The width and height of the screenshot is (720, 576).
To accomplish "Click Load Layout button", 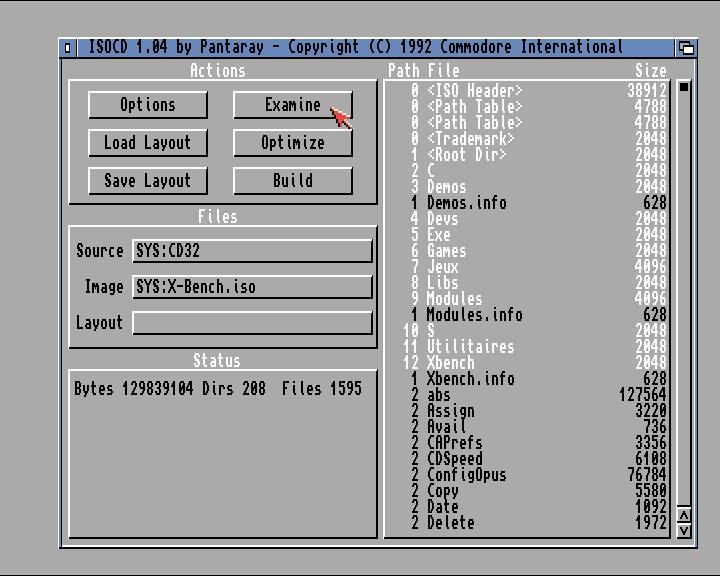I will (147, 142).
